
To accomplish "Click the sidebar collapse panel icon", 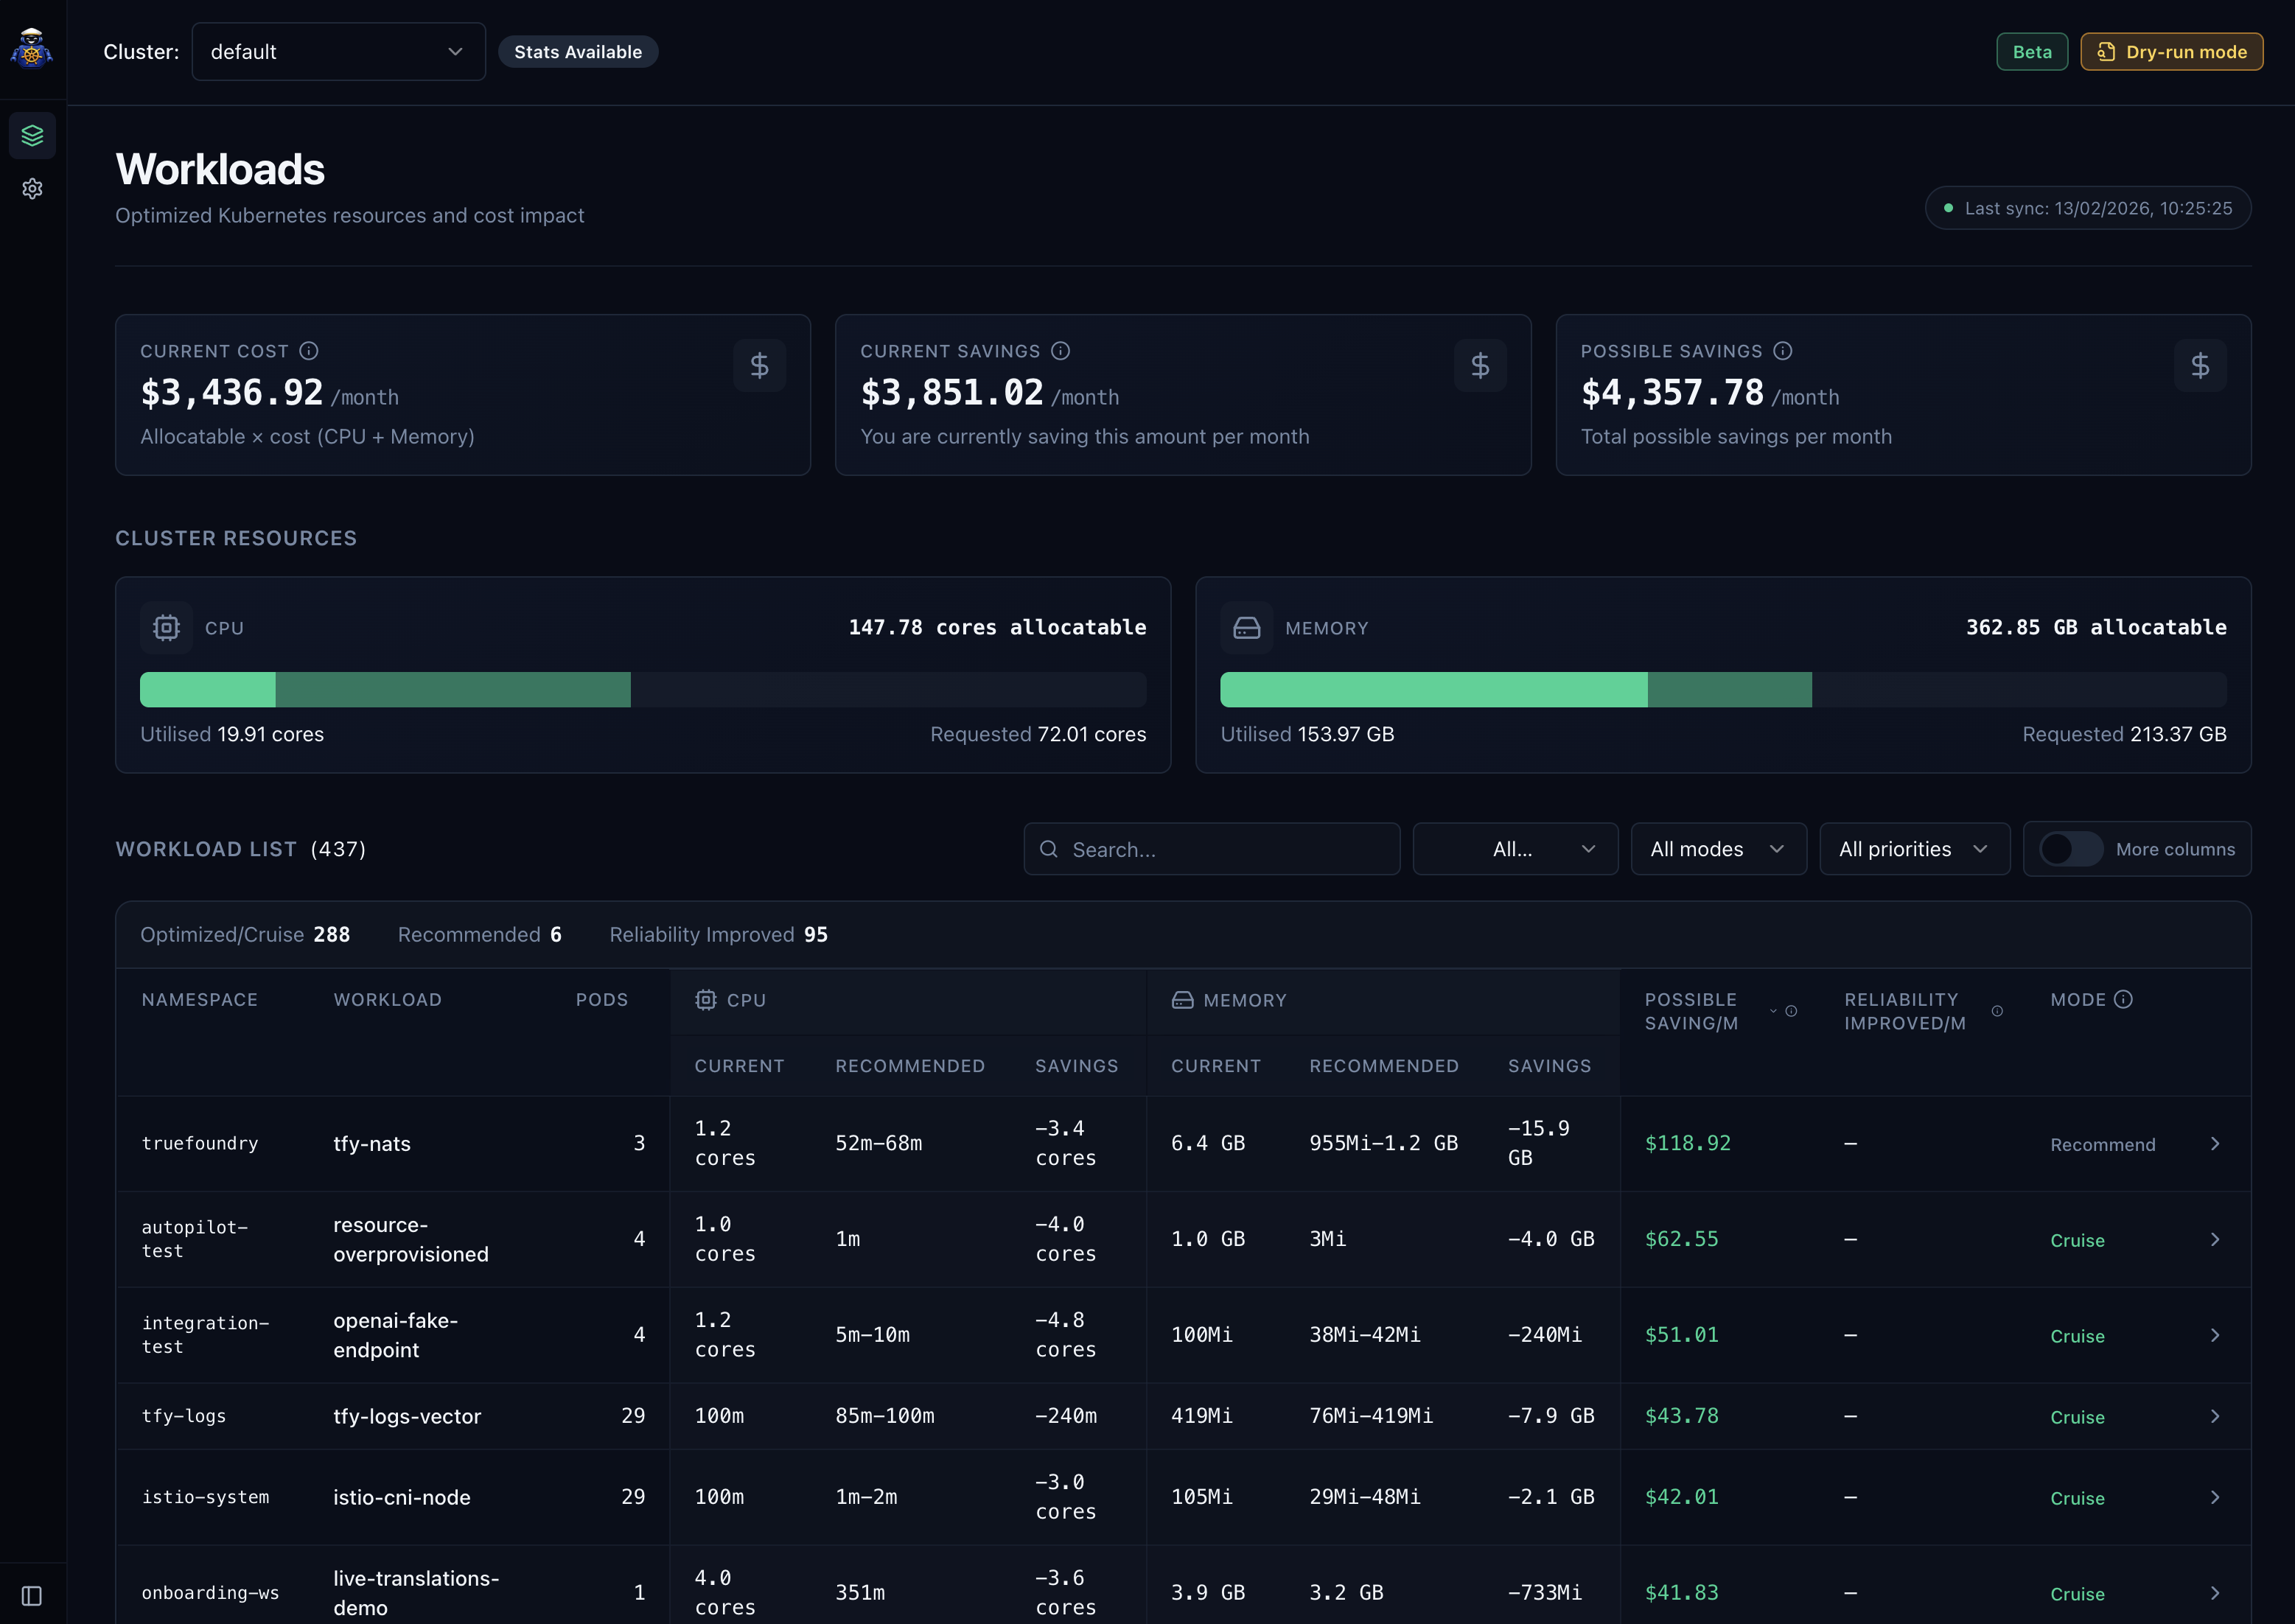I will point(32,1595).
